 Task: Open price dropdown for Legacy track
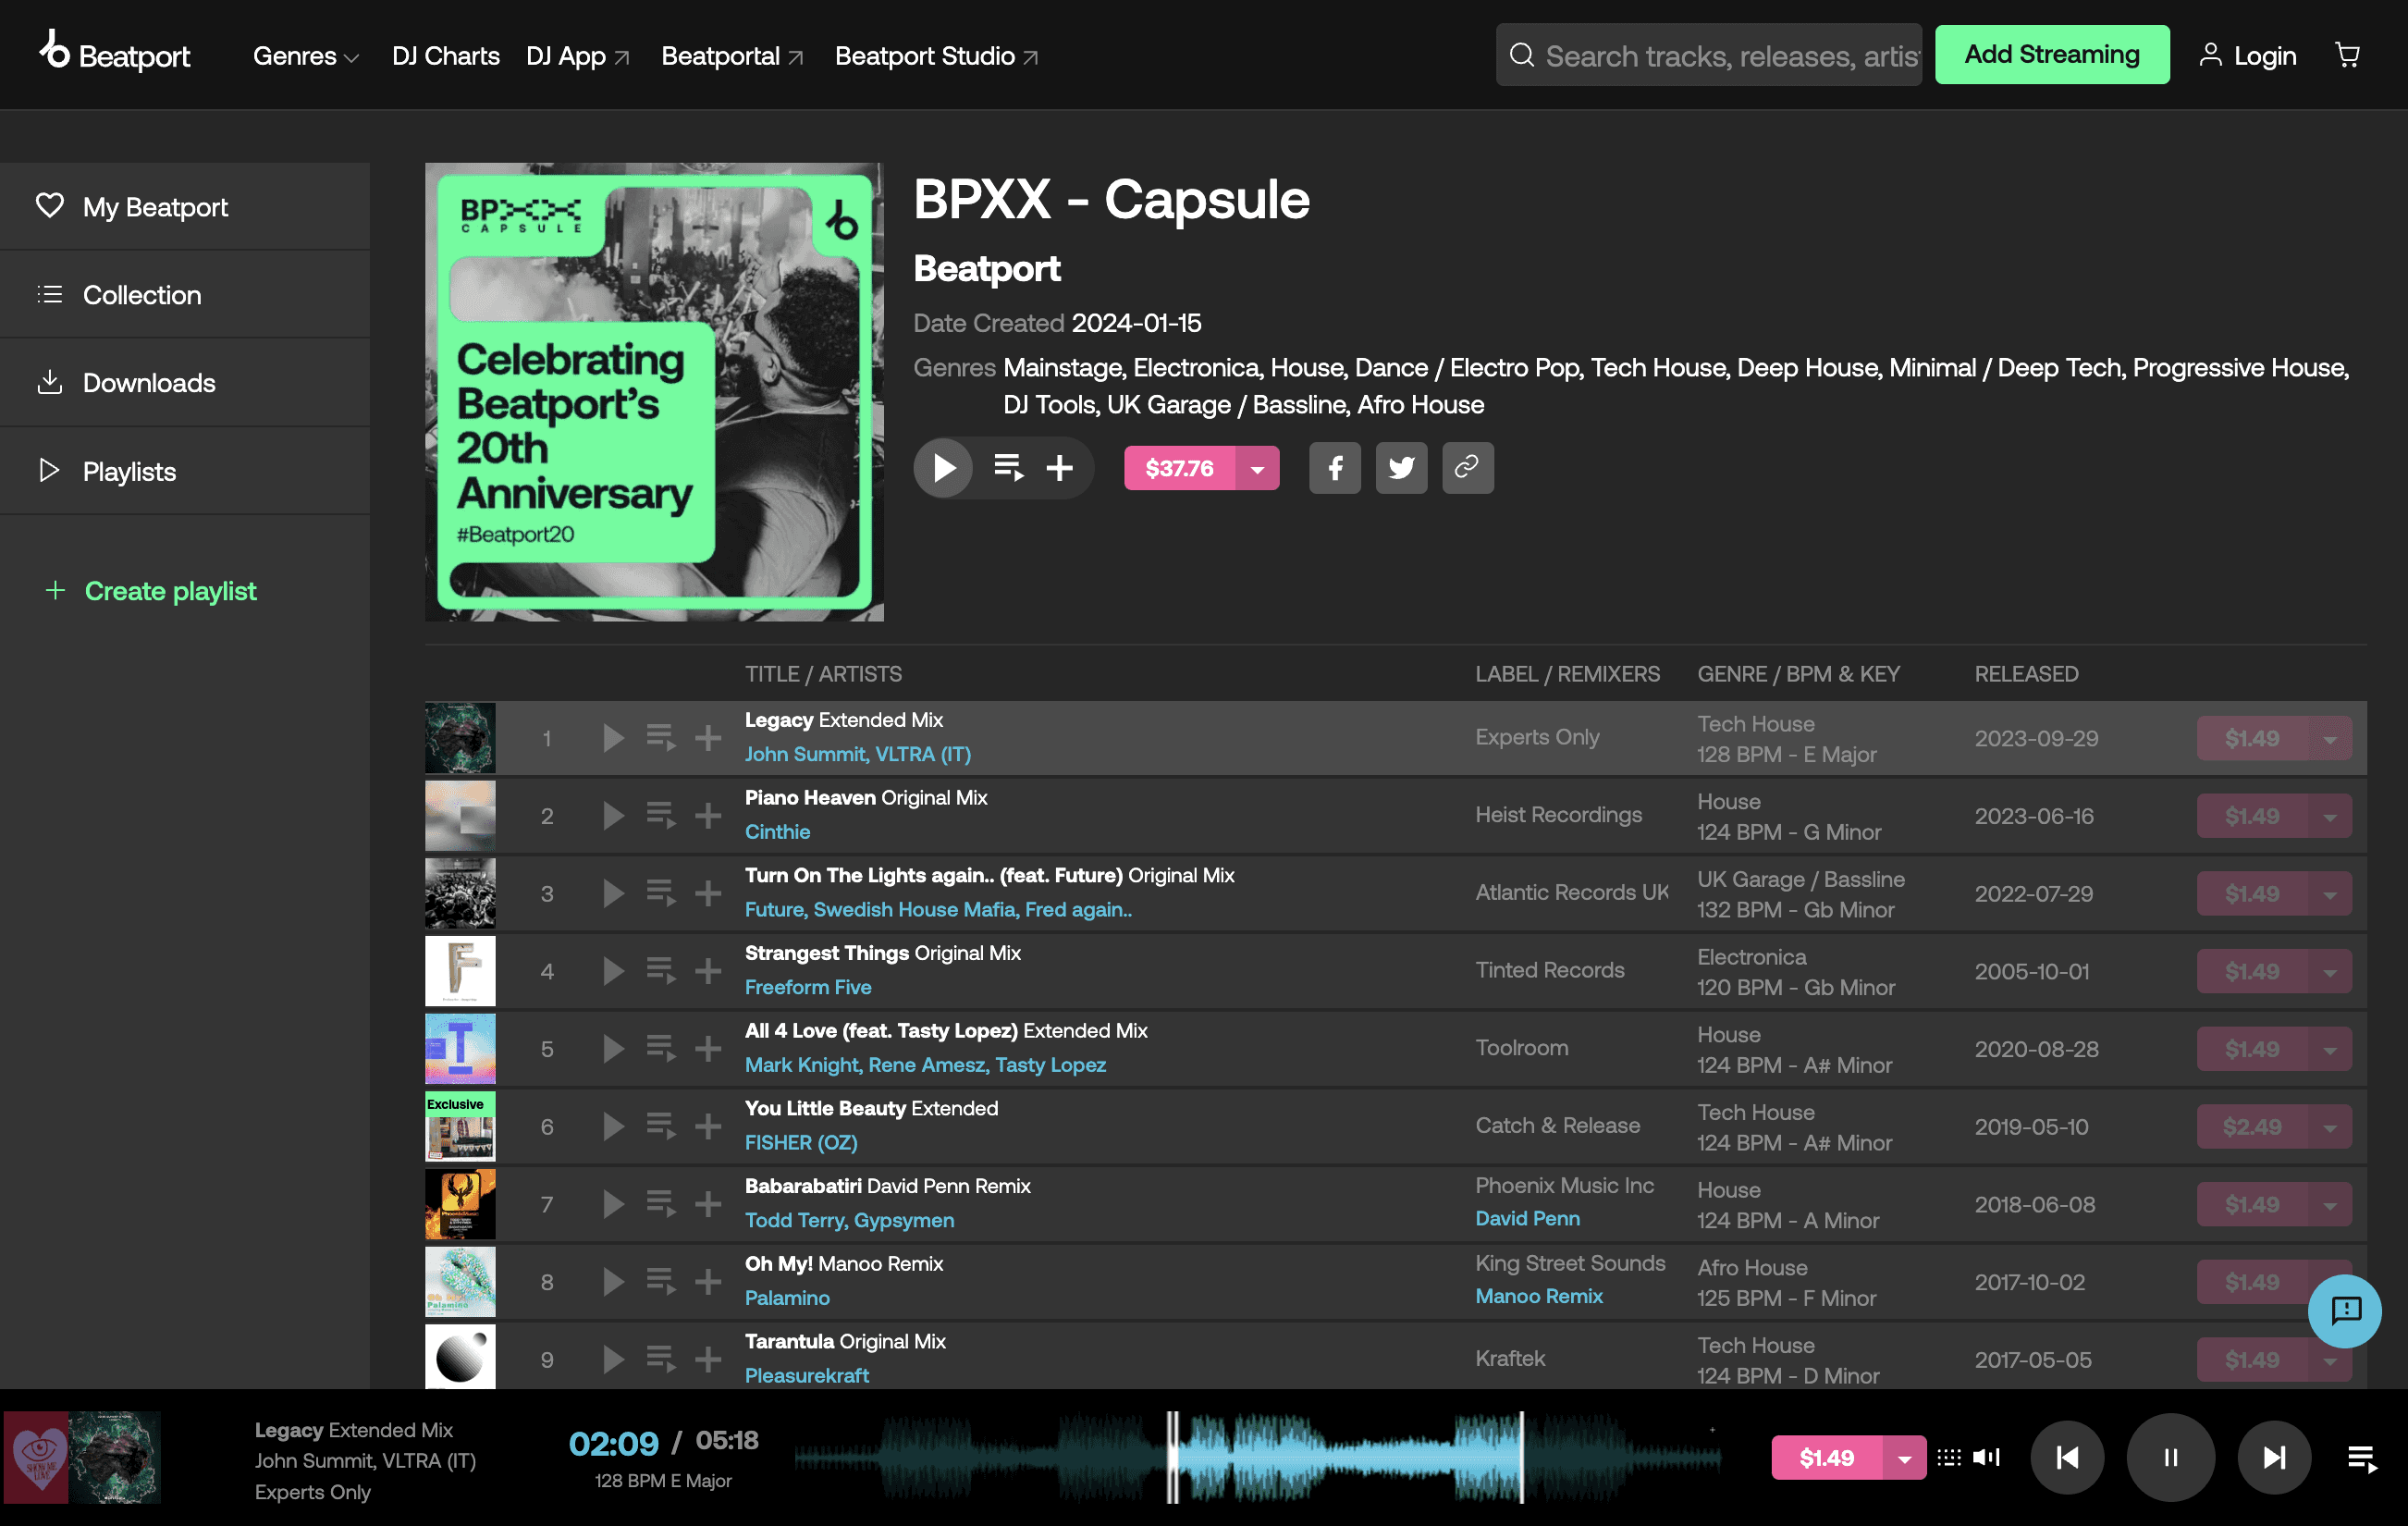(x=2330, y=739)
